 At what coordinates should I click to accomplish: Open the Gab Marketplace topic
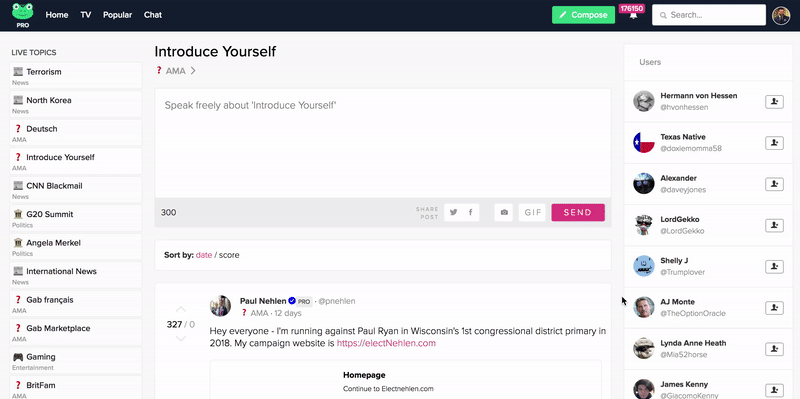pyautogui.click(x=76, y=332)
